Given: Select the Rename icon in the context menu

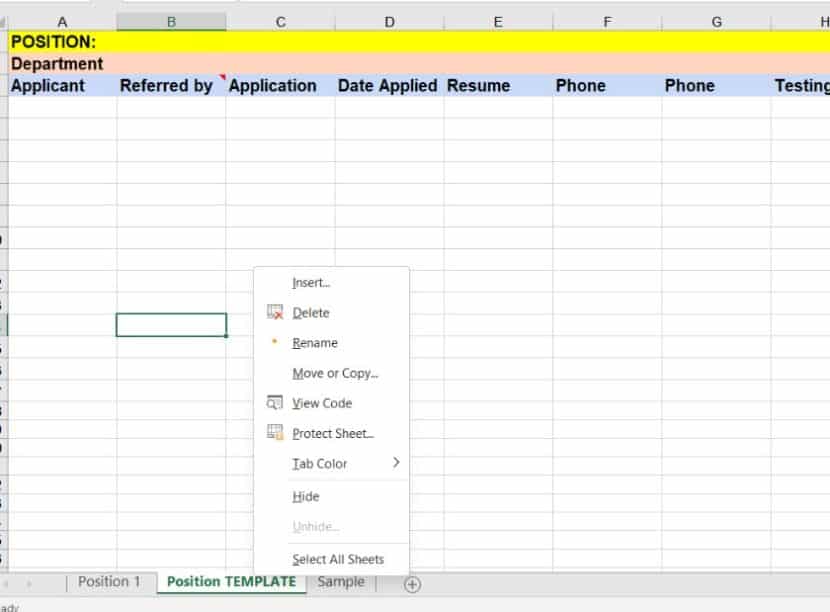Looking at the screenshot, I should (277, 343).
